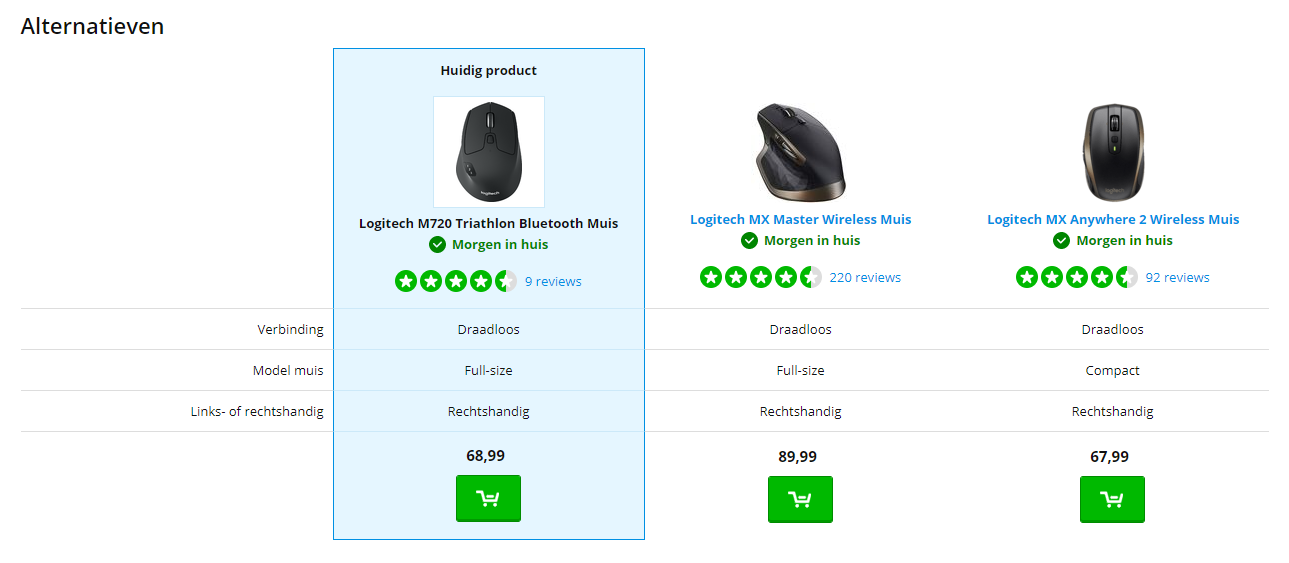
Task: Open Logitech MX Anywhere 2 Wireless Muis link
Action: [x=1112, y=219]
